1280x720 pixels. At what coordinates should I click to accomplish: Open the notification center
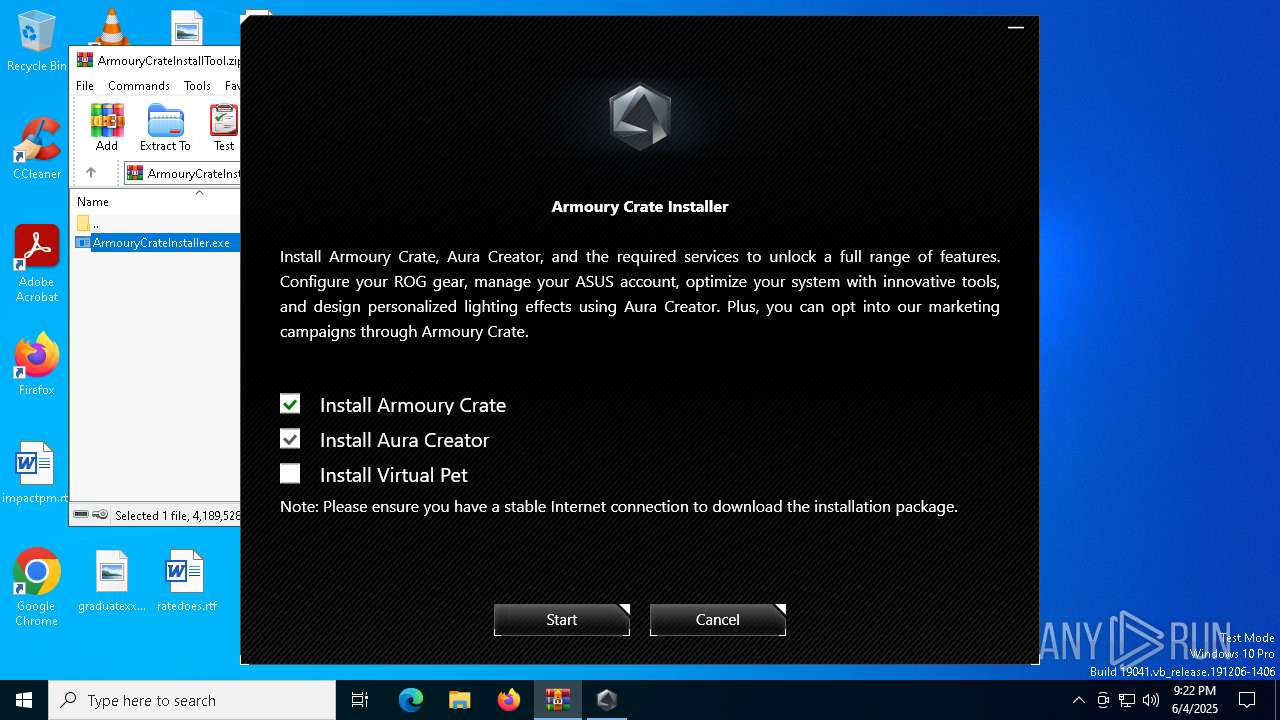click(1247, 700)
